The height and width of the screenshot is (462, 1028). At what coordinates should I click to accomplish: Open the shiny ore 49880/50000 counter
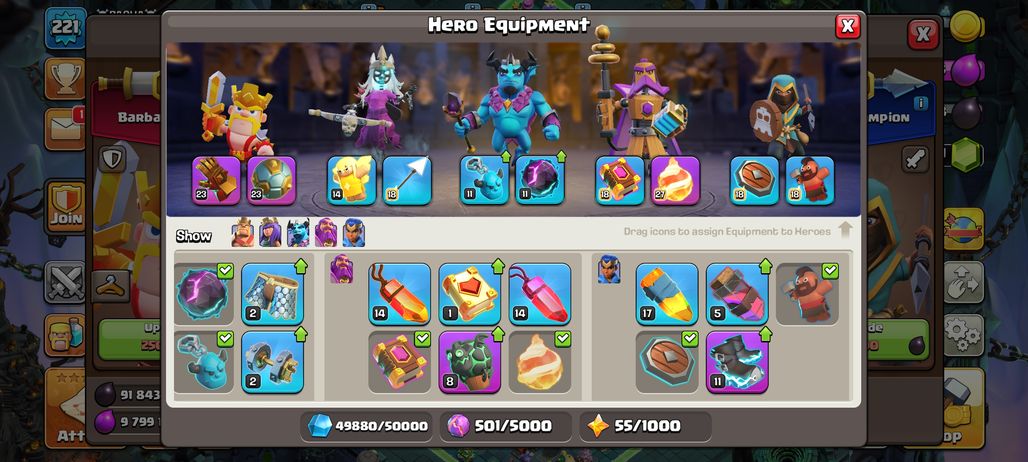pyautogui.click(x=368, y=426)
